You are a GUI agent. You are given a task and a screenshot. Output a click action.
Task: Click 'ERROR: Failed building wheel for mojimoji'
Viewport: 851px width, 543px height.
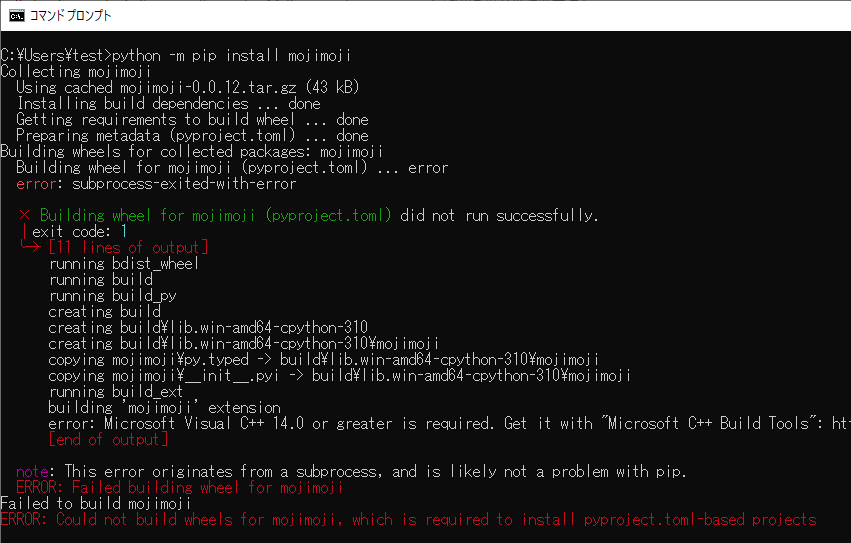[x=180, y=488]
